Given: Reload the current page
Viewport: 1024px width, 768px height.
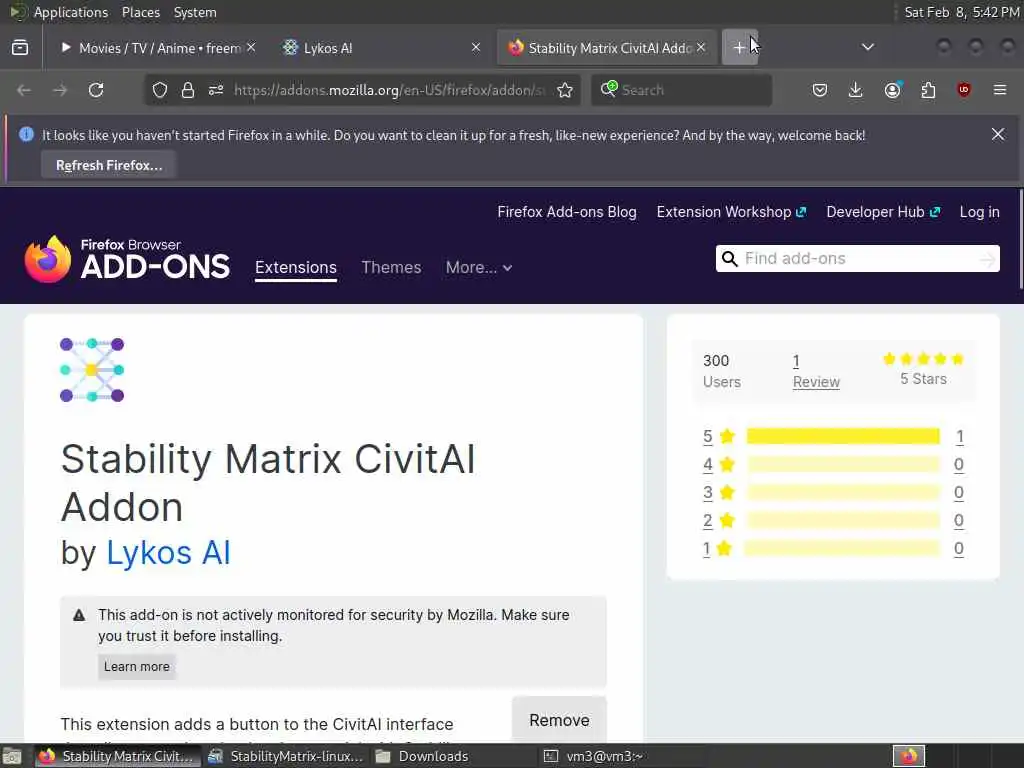Looking at the screenshot, I should (x=96, y=90).
